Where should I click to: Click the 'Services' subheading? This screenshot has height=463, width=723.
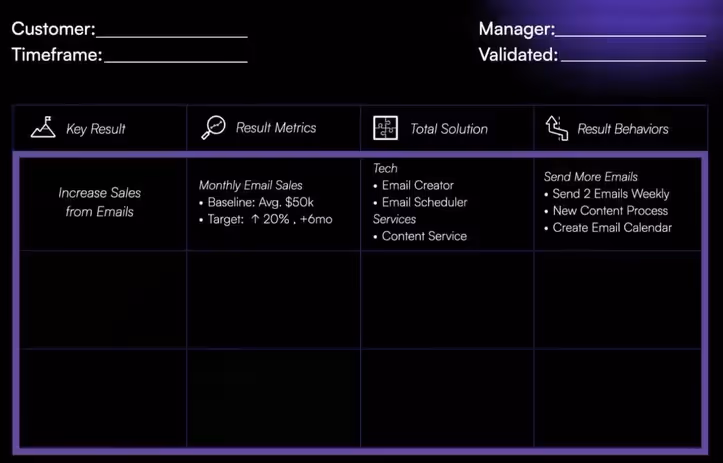394,219
